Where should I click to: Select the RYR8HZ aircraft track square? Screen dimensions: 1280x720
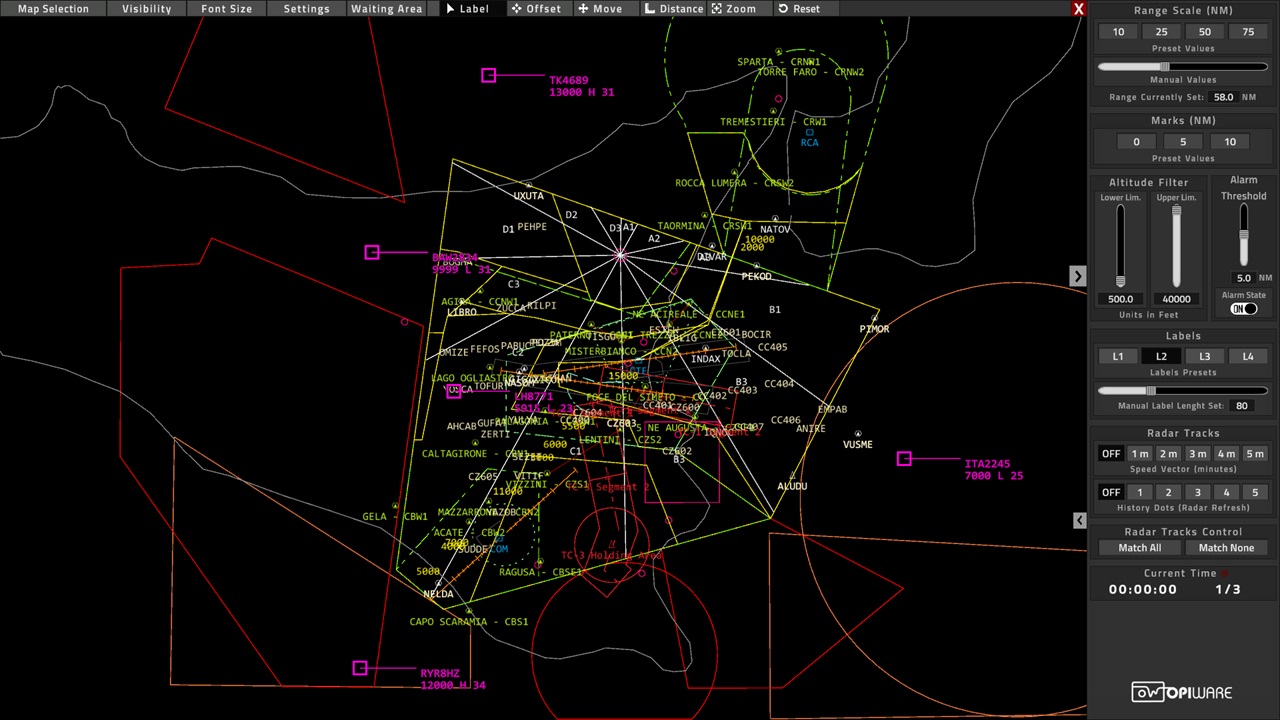pyautogui.click(x=360, y=668)
